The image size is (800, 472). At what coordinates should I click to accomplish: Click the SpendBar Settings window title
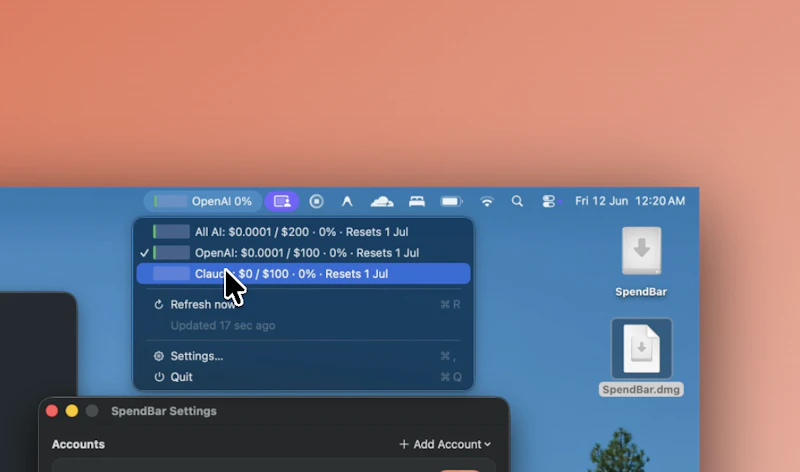[x=164, y=411]
